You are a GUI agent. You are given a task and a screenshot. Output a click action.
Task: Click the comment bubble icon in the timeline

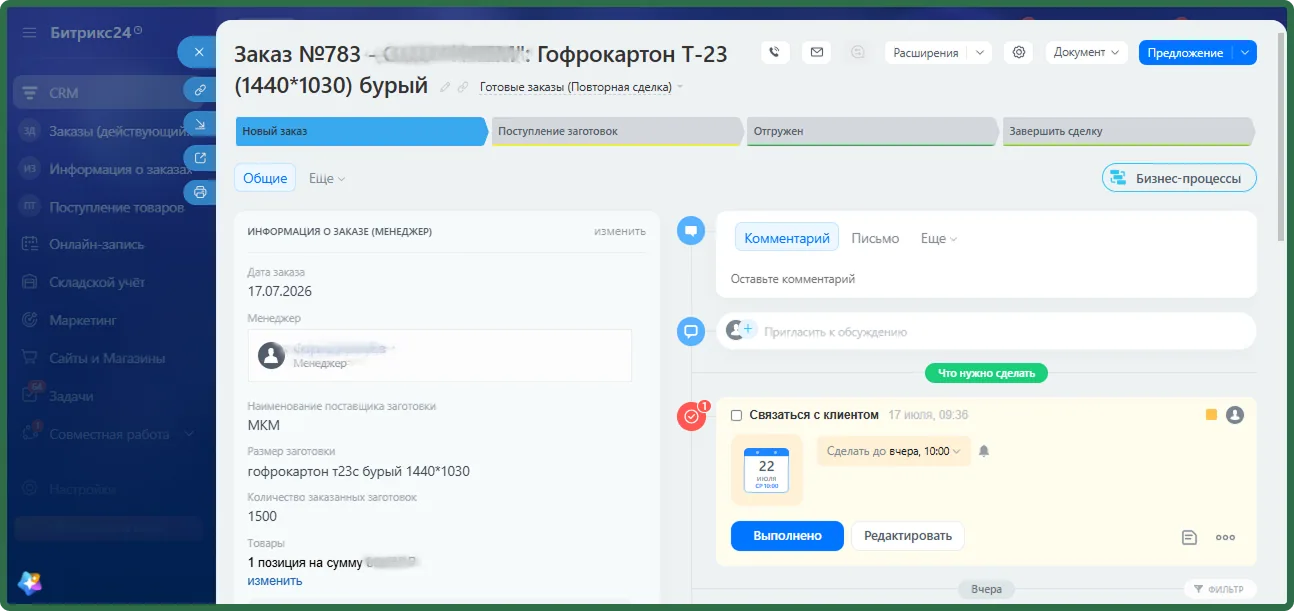coord(690,231)
